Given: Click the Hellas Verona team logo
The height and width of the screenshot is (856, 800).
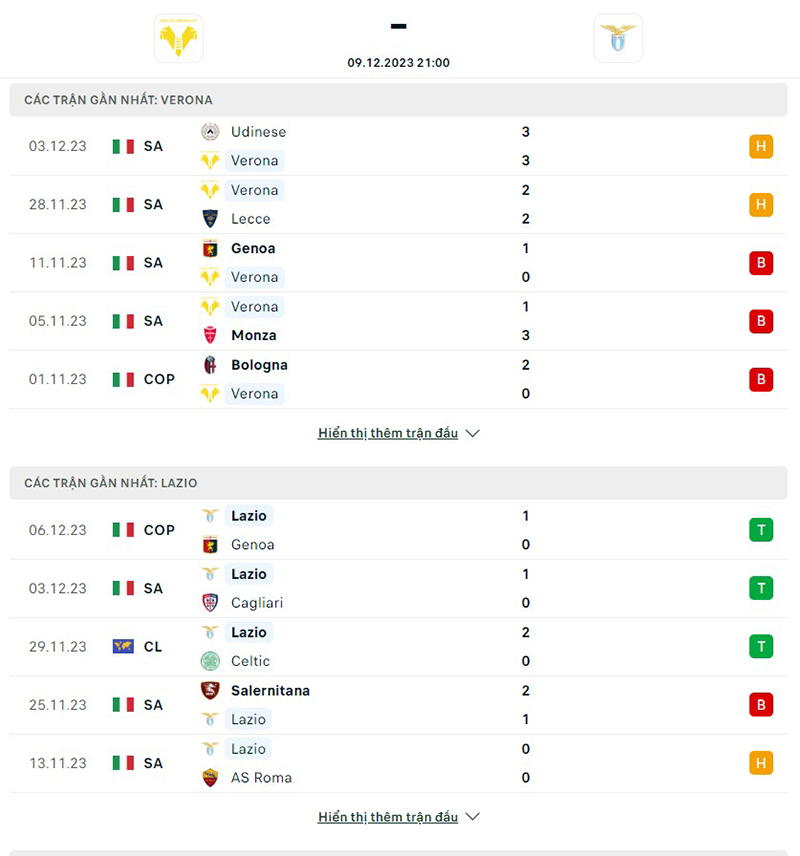Looking at the screenshot, I should pyautogui.click(x=178, y=38).
